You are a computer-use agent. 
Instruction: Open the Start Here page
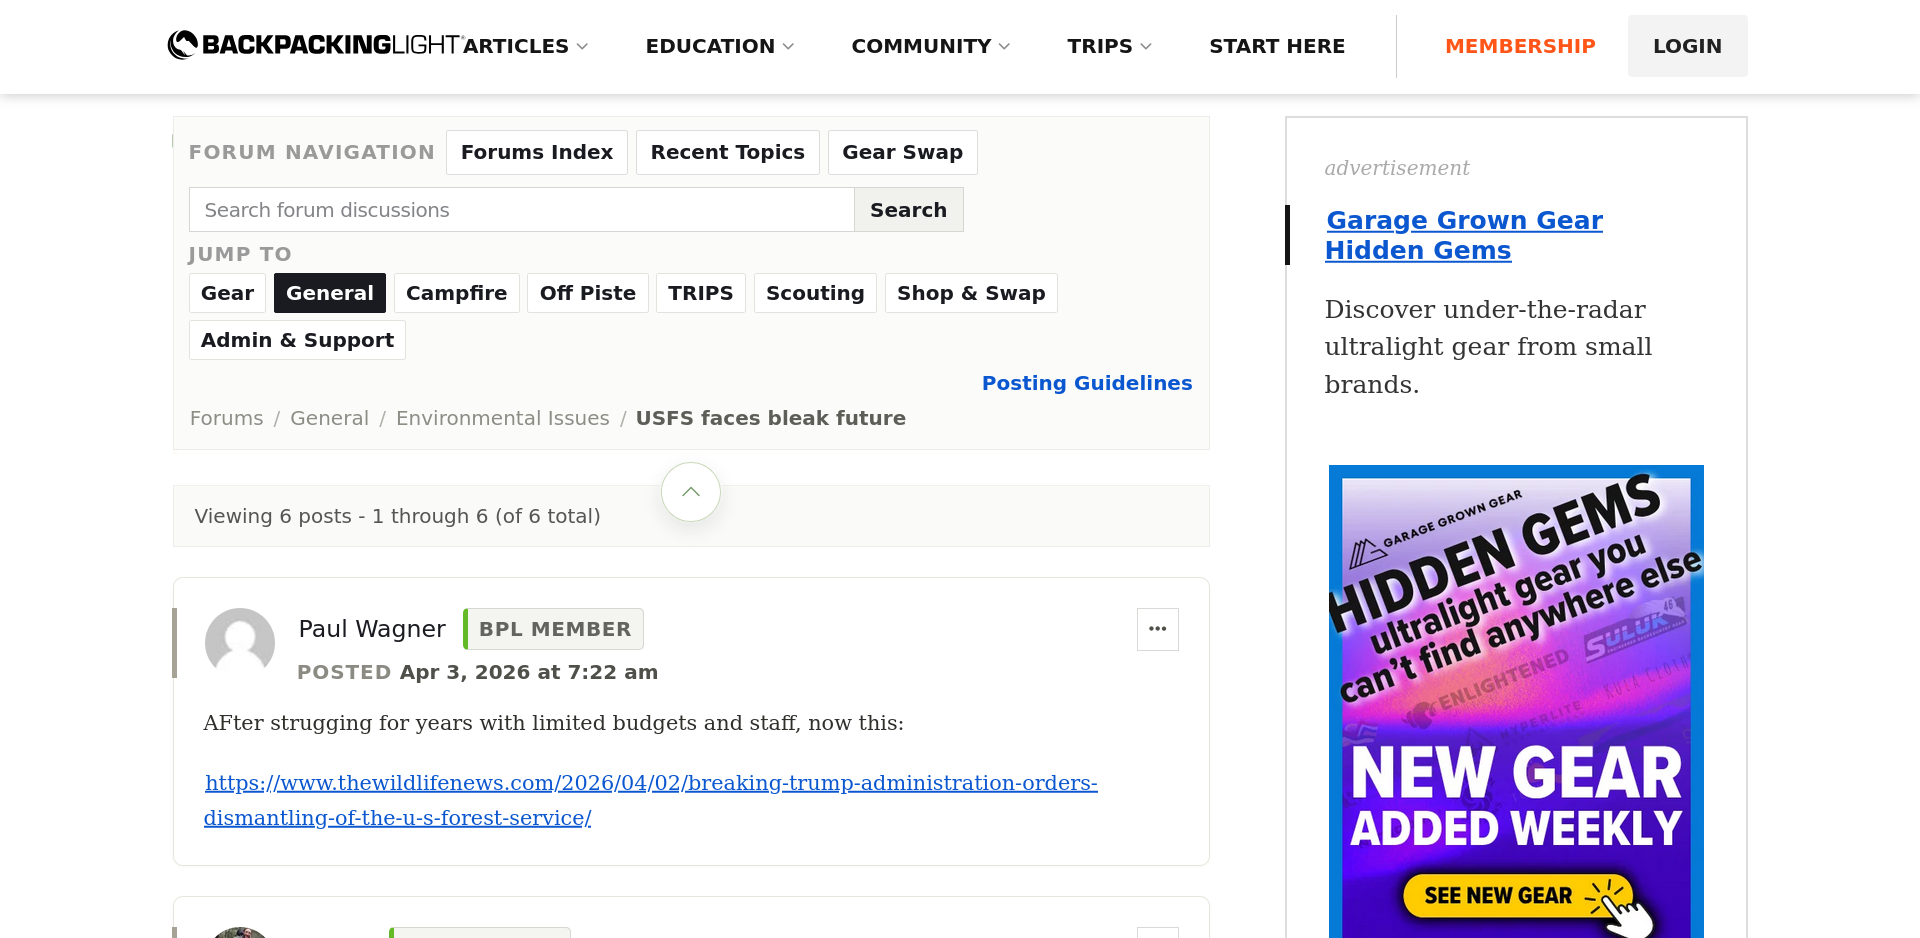coord(1277,46)
